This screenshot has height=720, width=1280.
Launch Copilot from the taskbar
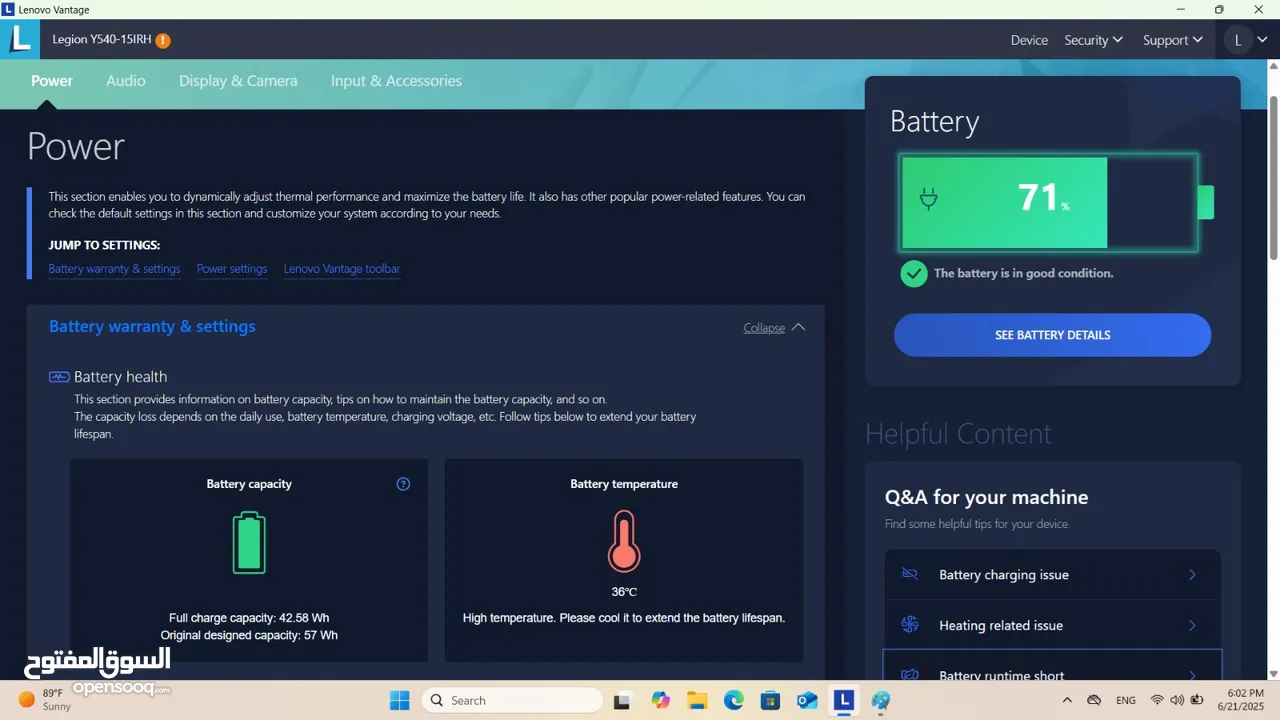pos(660,700)
